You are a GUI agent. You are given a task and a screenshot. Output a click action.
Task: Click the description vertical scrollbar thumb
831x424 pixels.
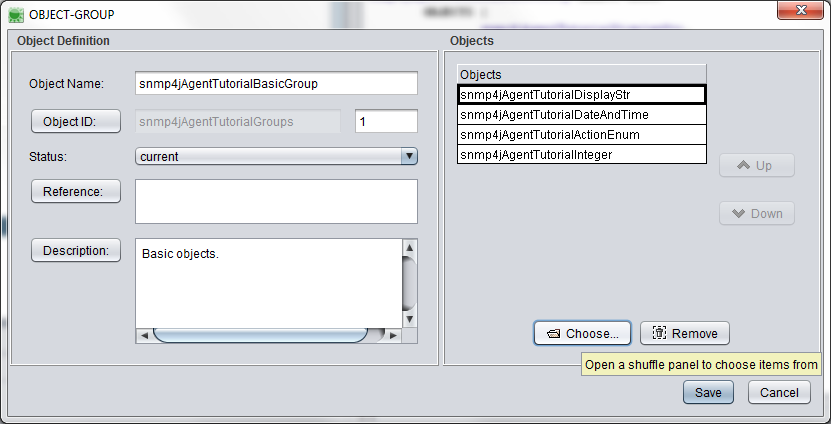point(409,284)
